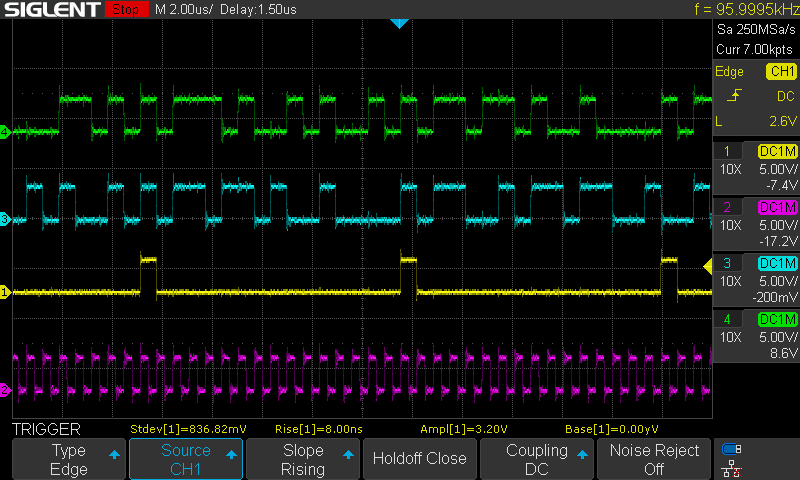Viewport: 800px width, 480px height.
Task: Click the blue trigger position marker at top
Action: pyautogui.click(x=399, y=23)
